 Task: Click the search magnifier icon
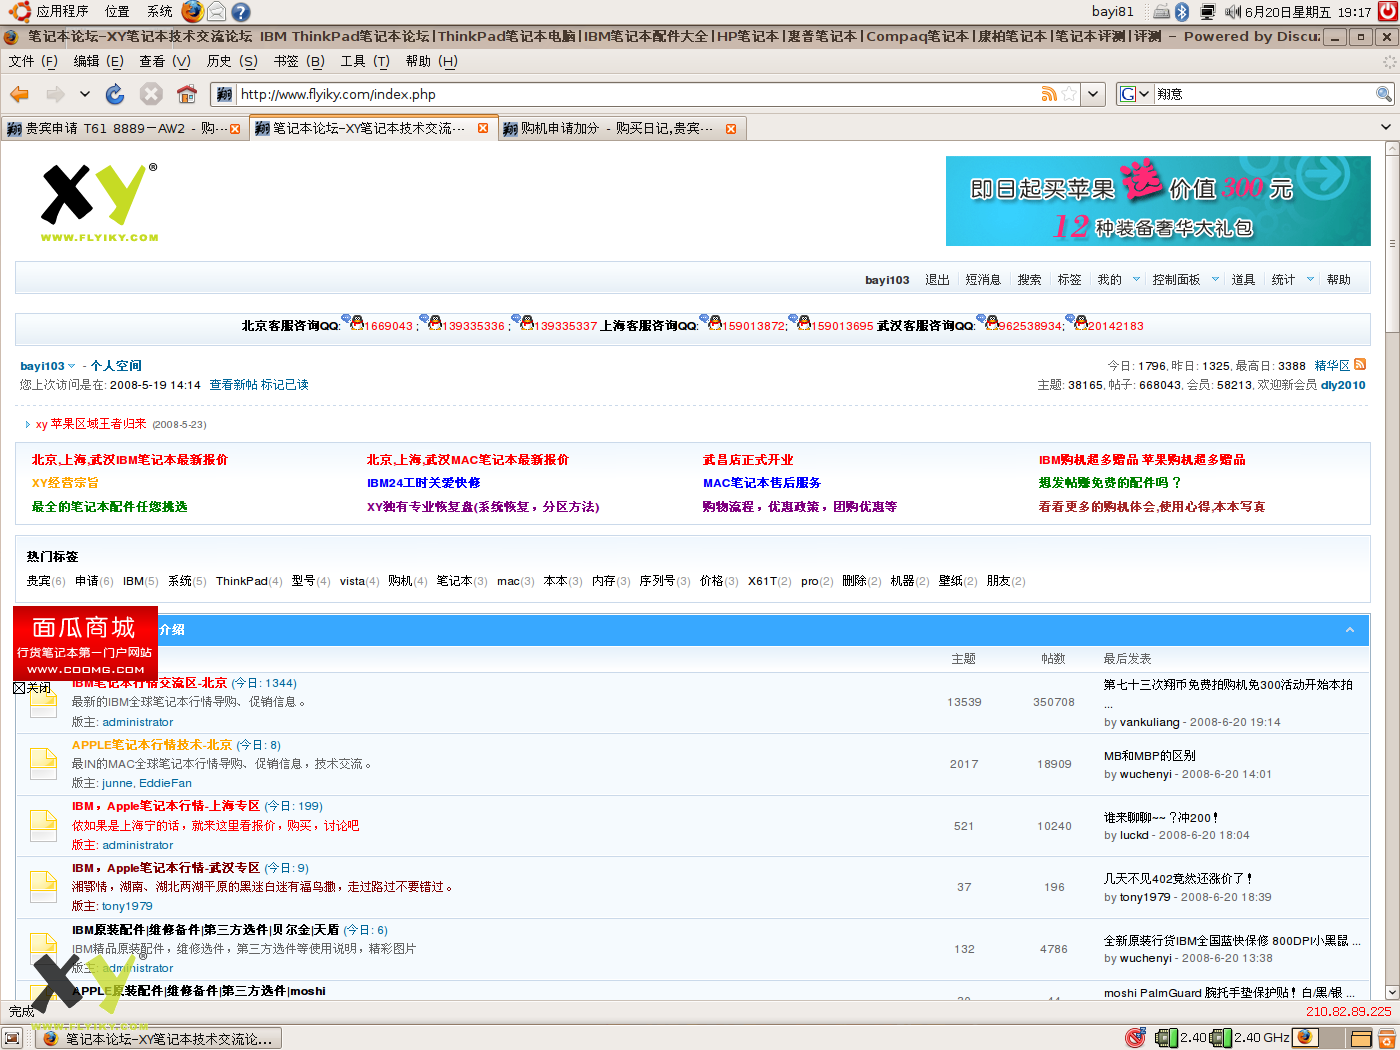(x=1384, y=94)
